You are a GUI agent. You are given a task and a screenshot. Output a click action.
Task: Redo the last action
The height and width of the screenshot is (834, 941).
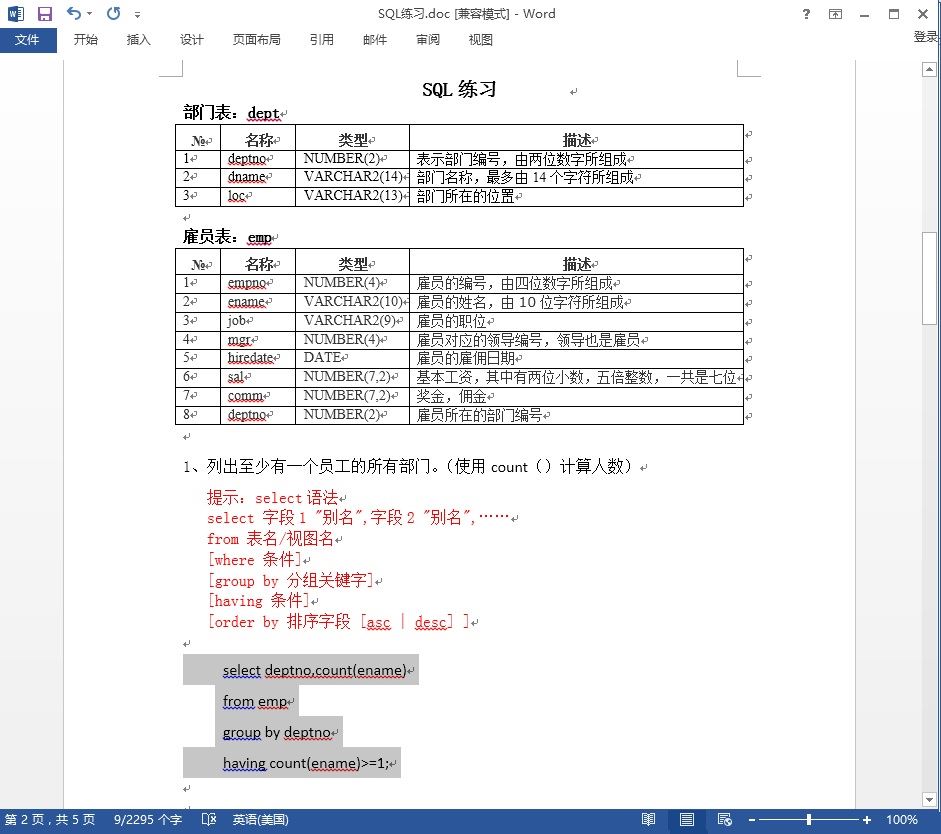click(x=113, y=13)
